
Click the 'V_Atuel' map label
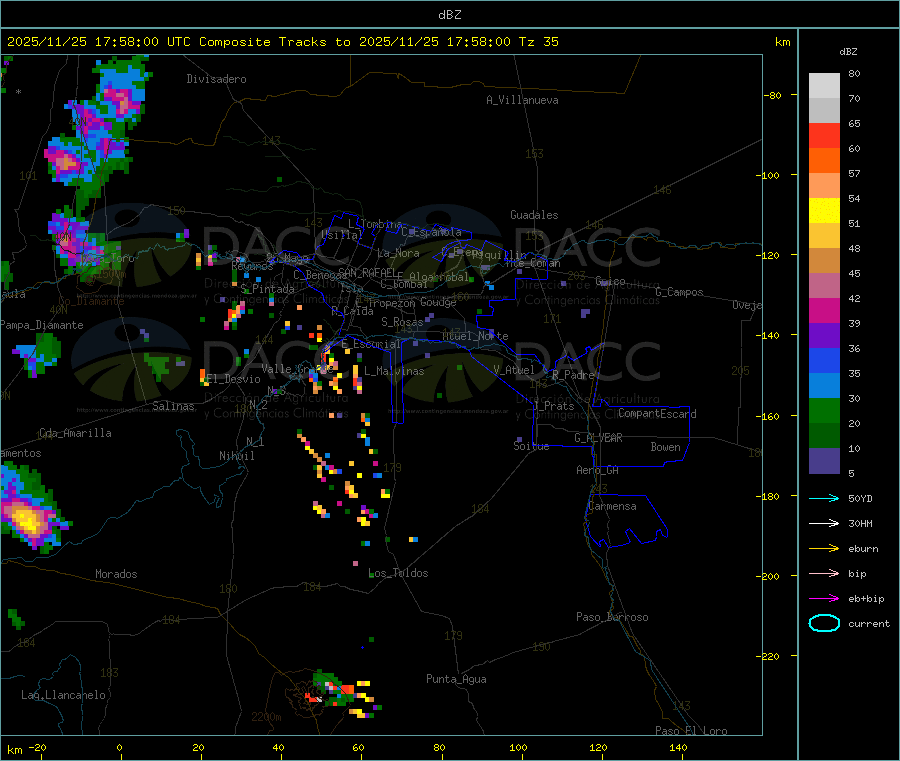(514, 370)
